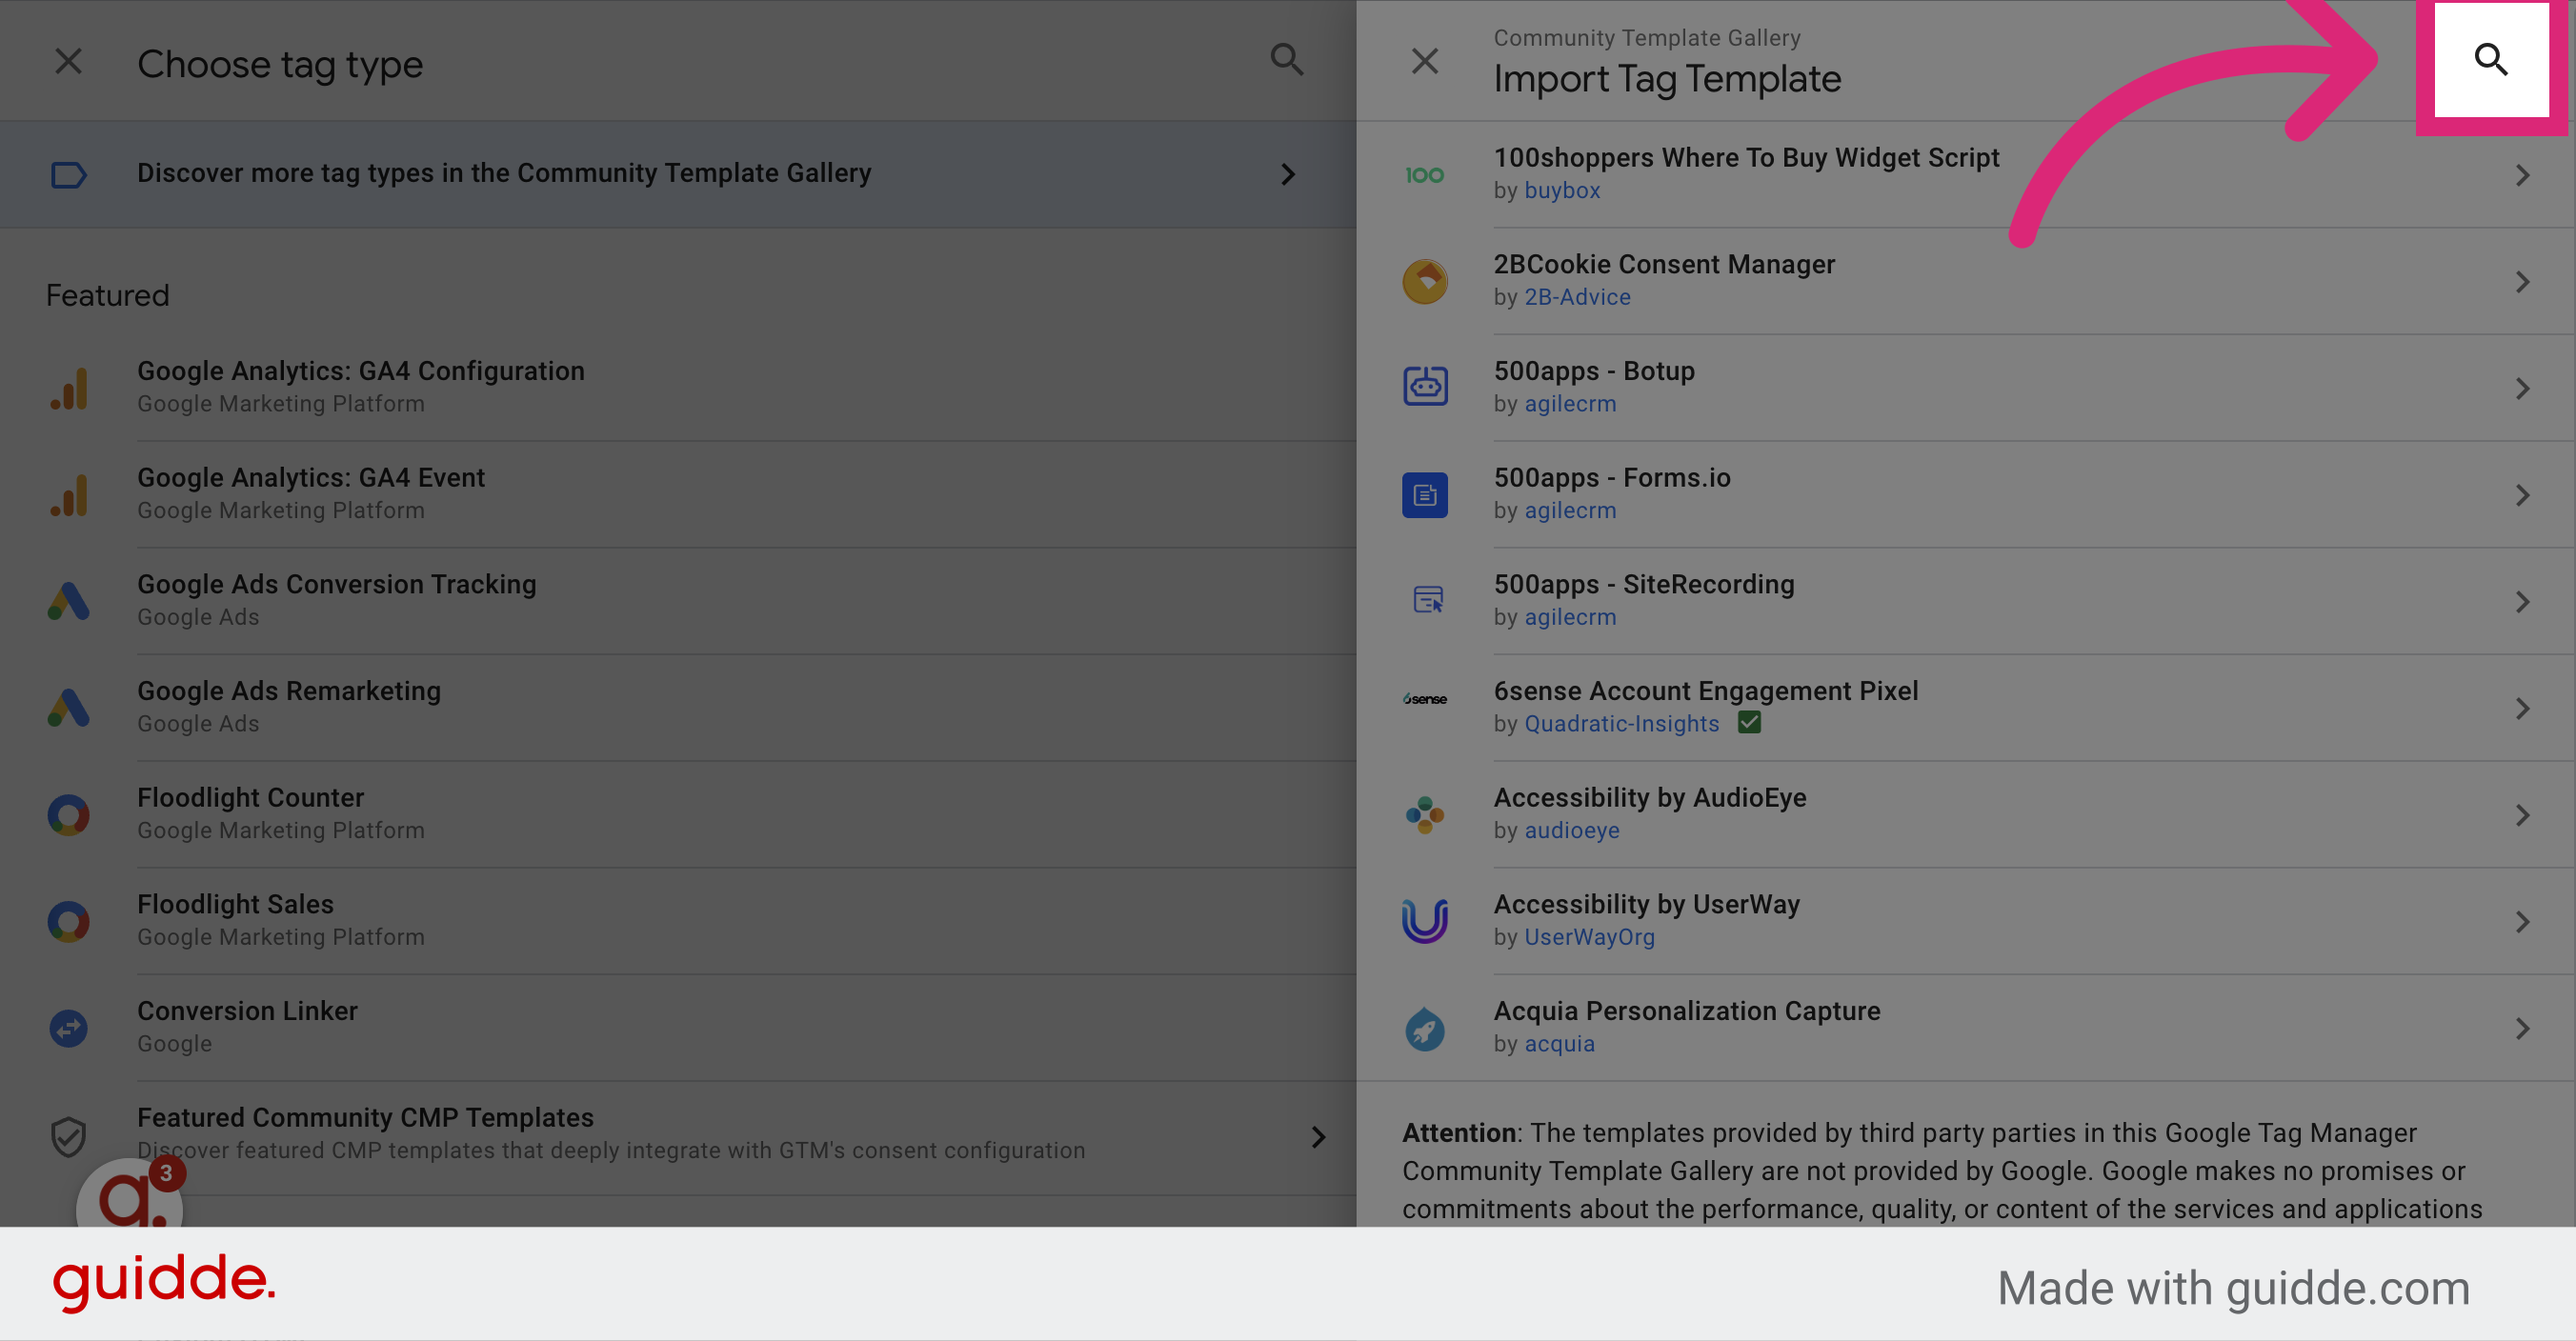
Task: Click 500apps Botup robot icon
Action: 1424,386
